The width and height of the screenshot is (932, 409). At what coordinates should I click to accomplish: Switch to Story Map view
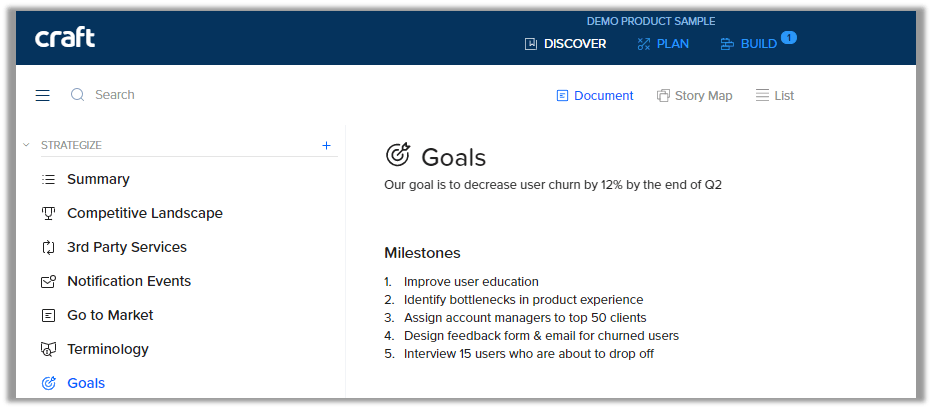[694, 96]
